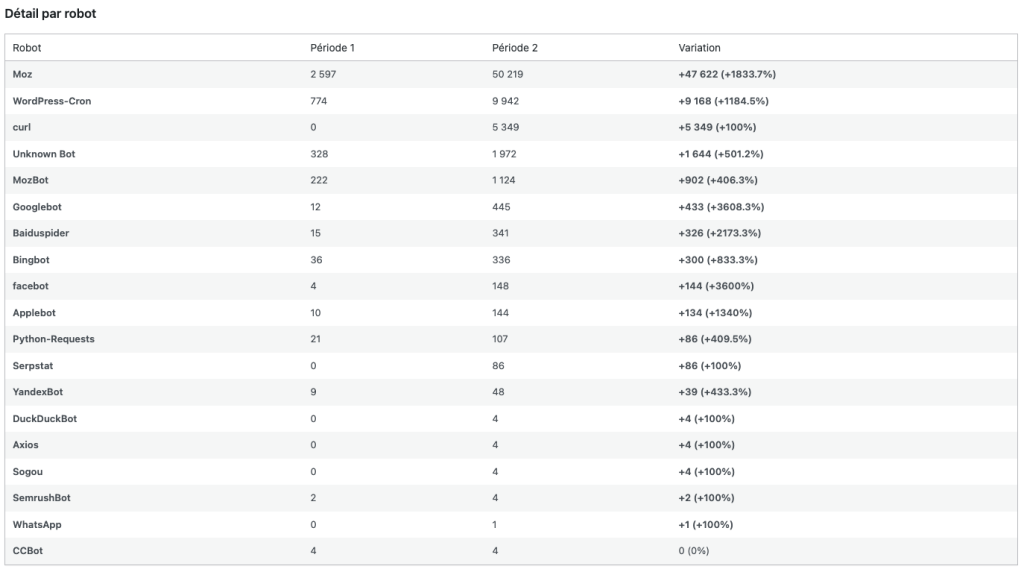
Task: Select the Sogou row name
Action: [x=27, y=472]
